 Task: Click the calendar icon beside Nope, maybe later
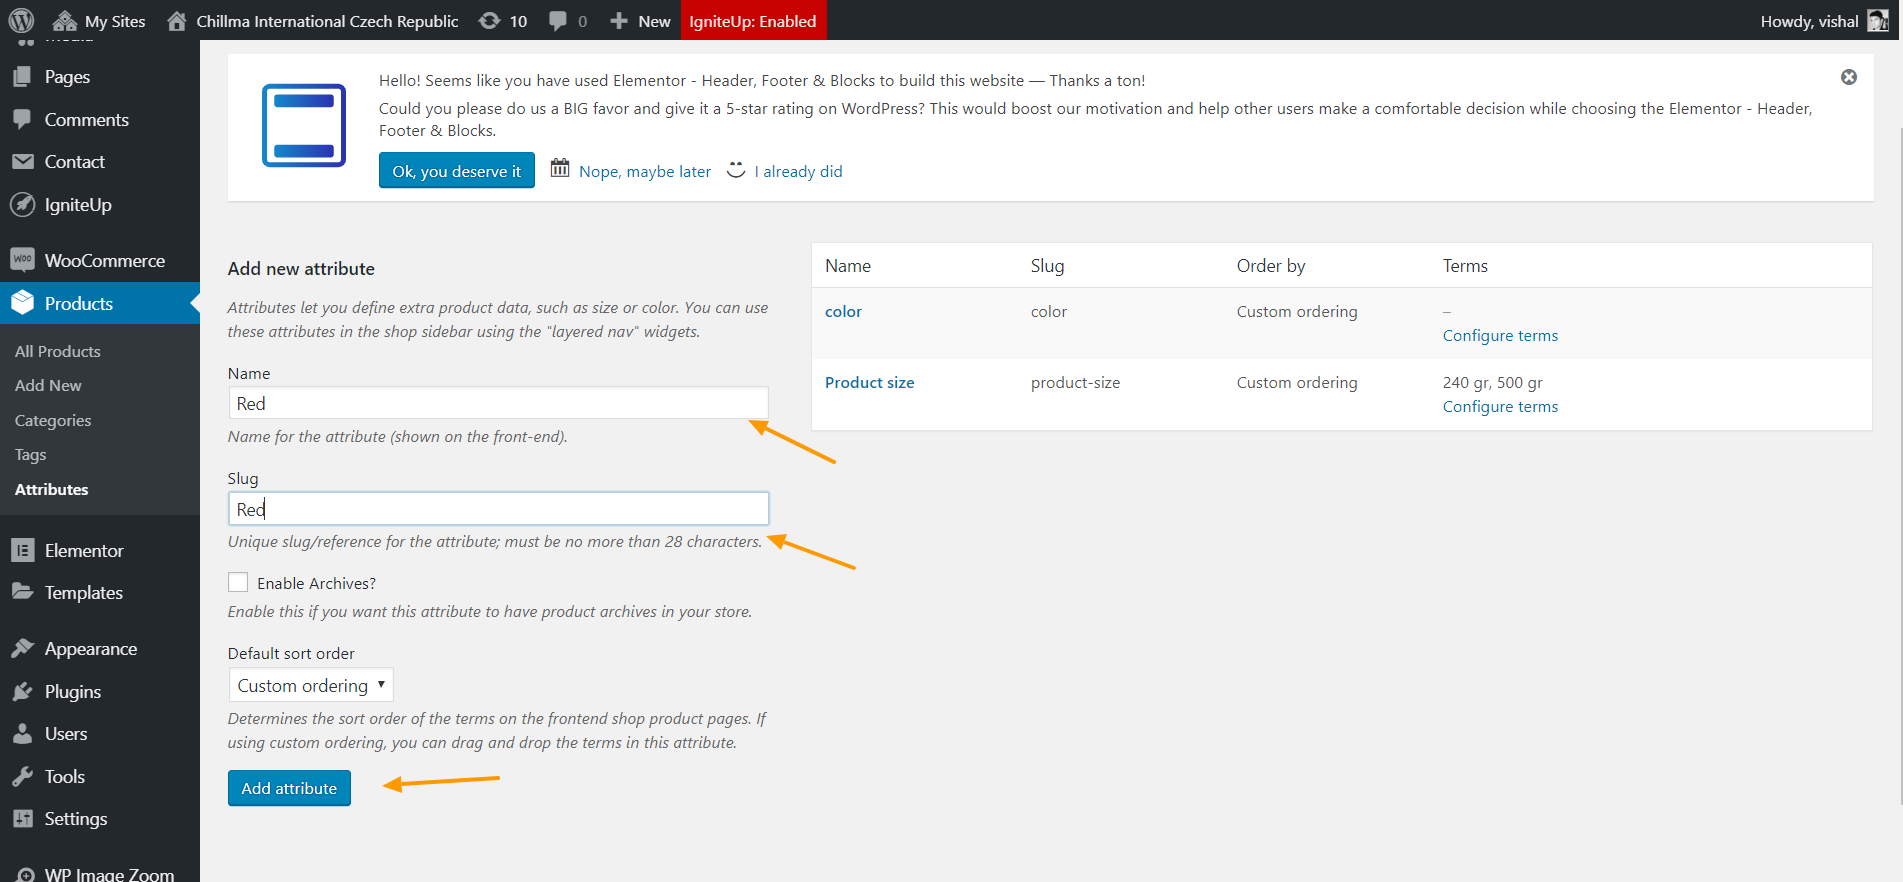[560, 169]
